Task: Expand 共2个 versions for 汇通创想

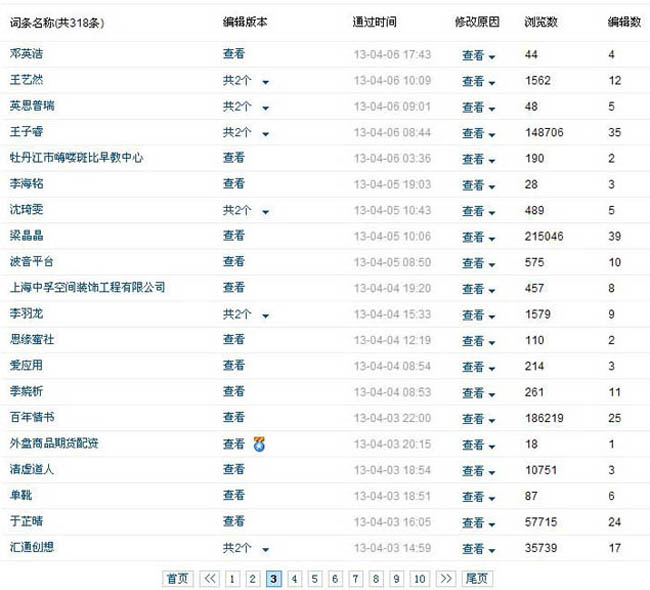Action: [x=245, y=548]
